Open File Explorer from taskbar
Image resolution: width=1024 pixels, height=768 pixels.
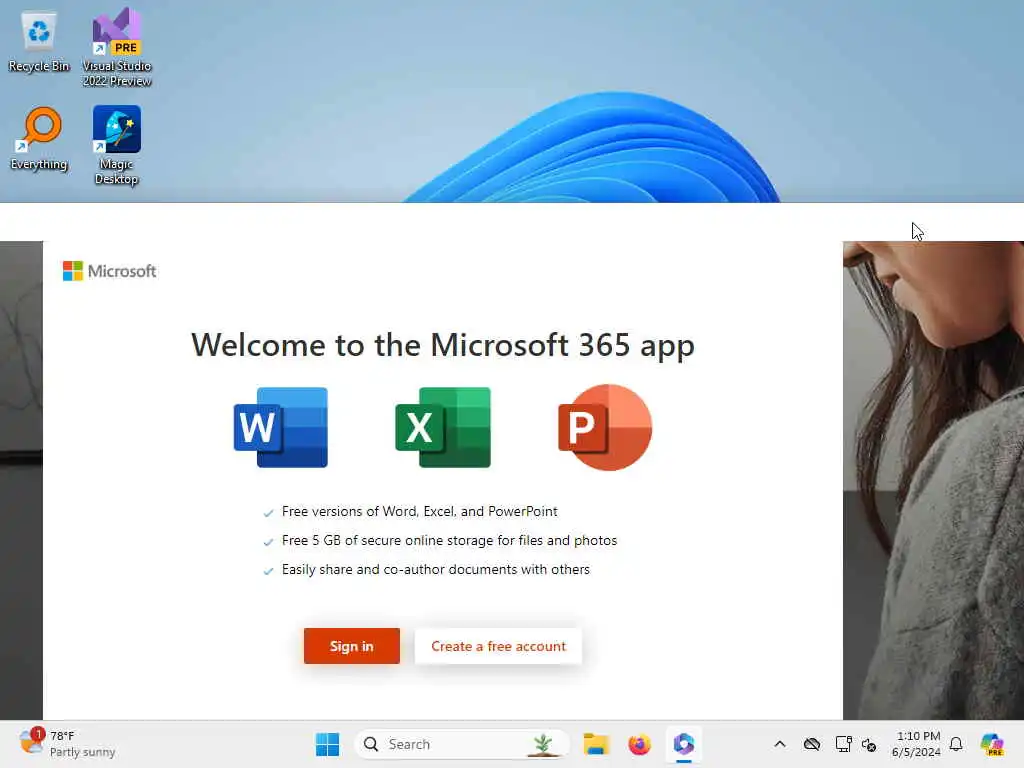click(596, 744)
